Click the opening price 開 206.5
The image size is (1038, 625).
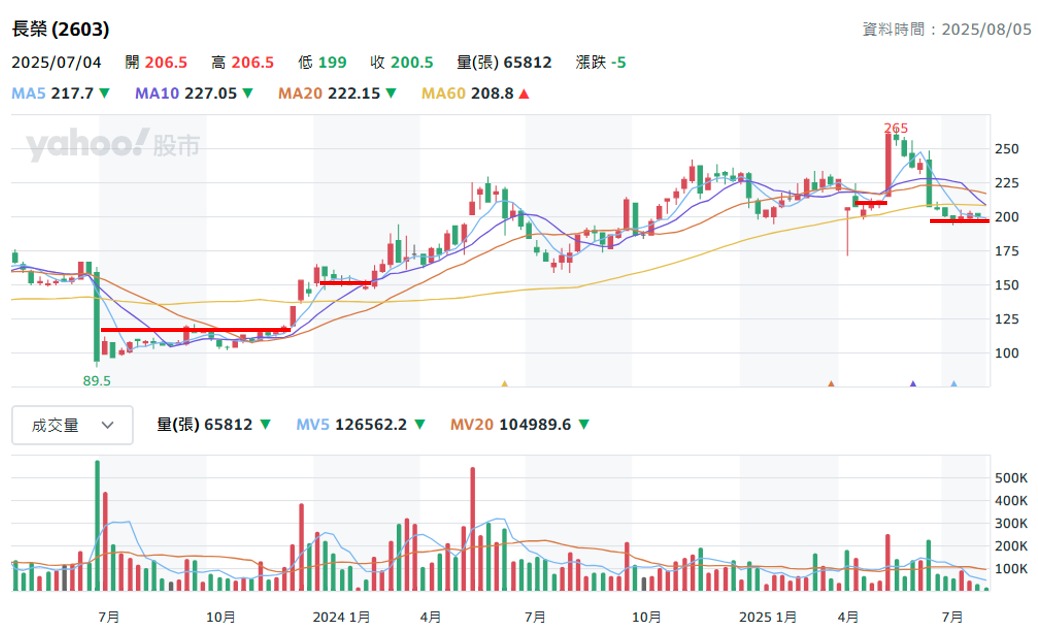point(156,62)
